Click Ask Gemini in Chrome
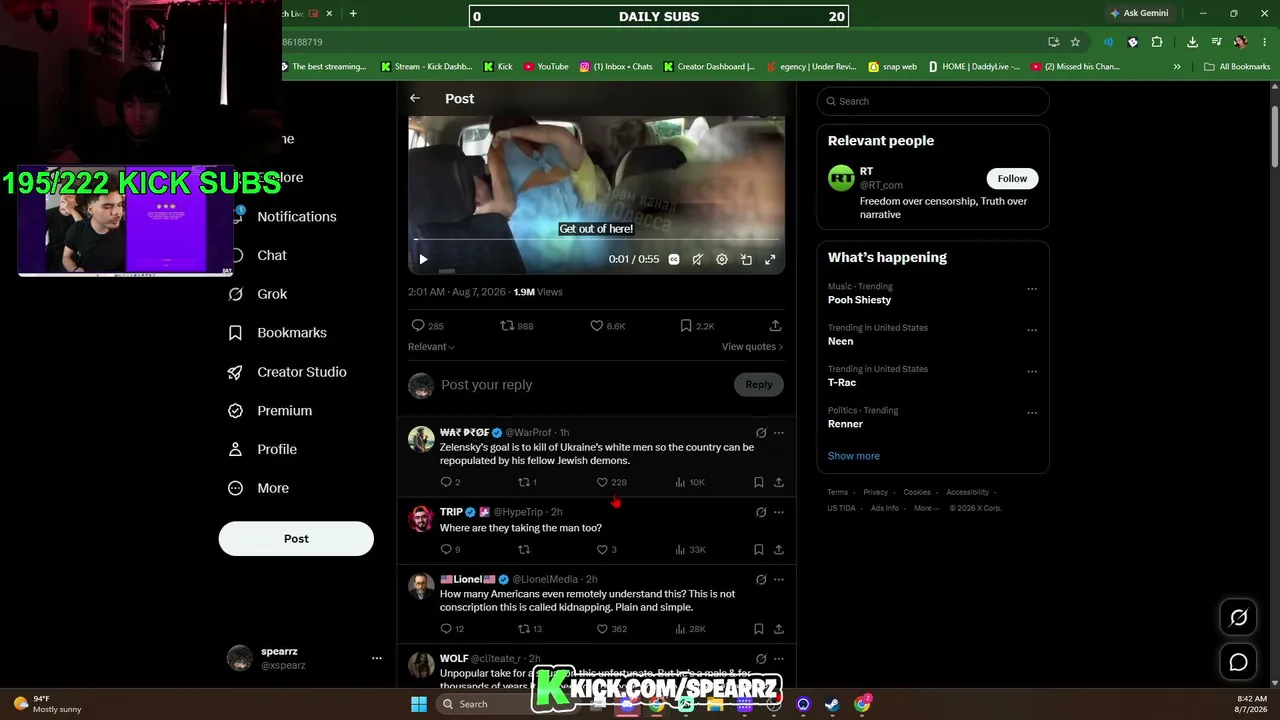Viewport: 1280px width, 720px height. pos(1139,13)
